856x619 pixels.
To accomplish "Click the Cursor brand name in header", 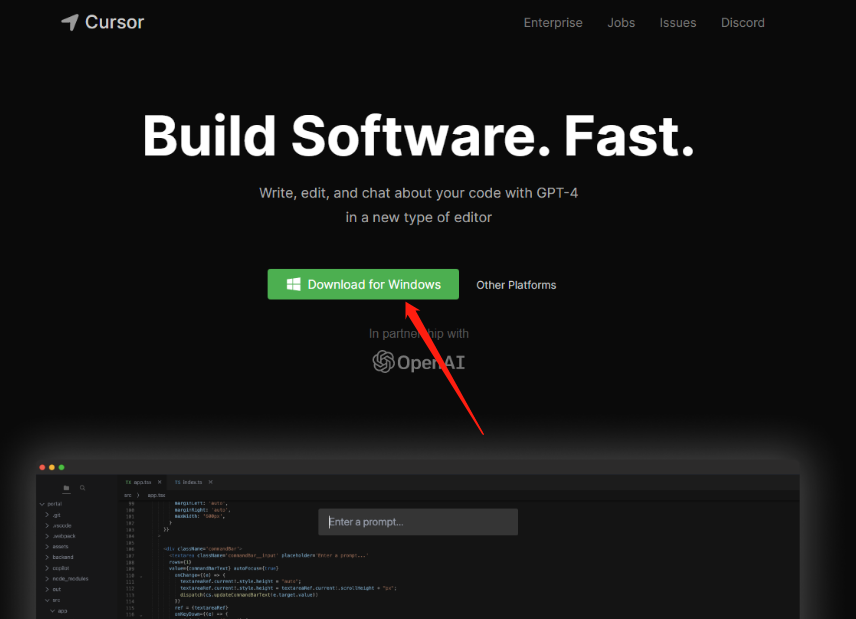I will (x=115, y=22).
